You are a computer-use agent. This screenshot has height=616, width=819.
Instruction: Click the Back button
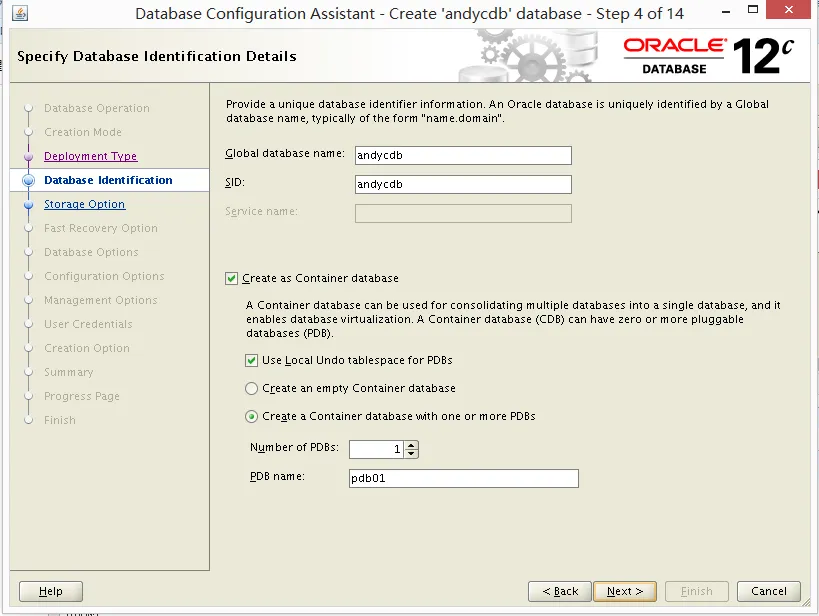click(x=560, y=591)
